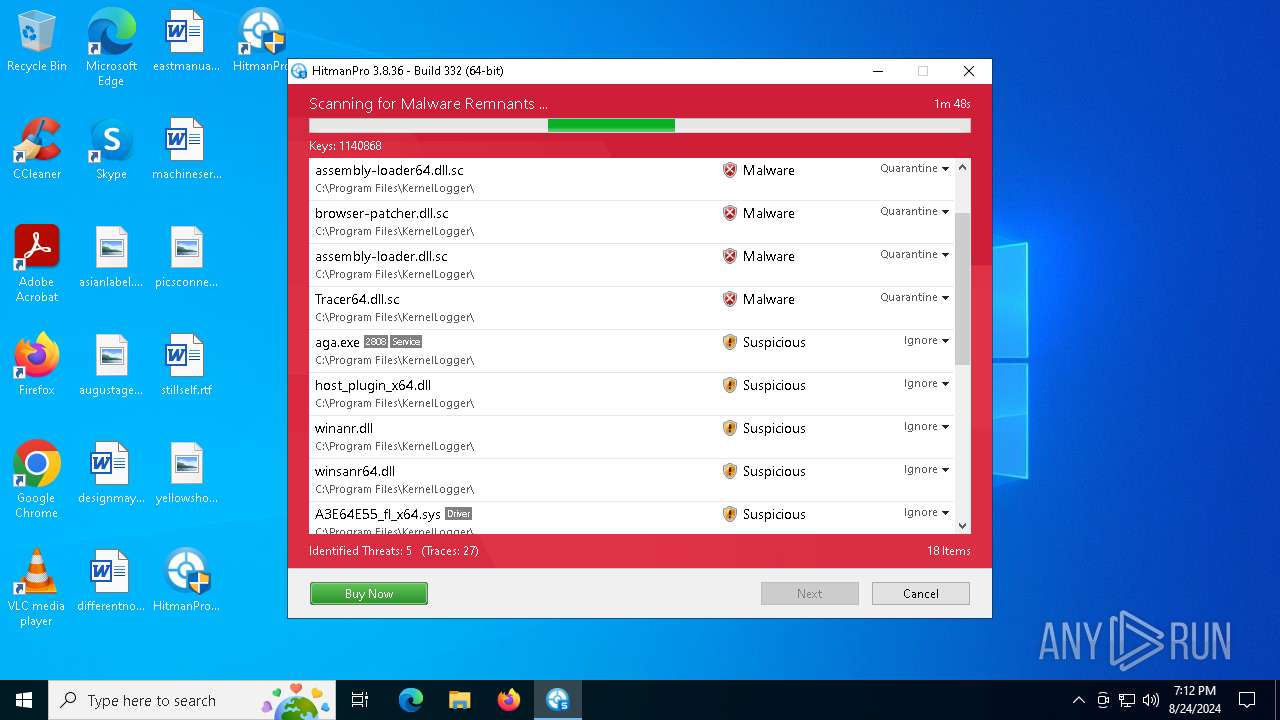Click the malware icon for browser-patcher.dll.sc
This screenshot has height=720, width=1280.
pos(730,213)
